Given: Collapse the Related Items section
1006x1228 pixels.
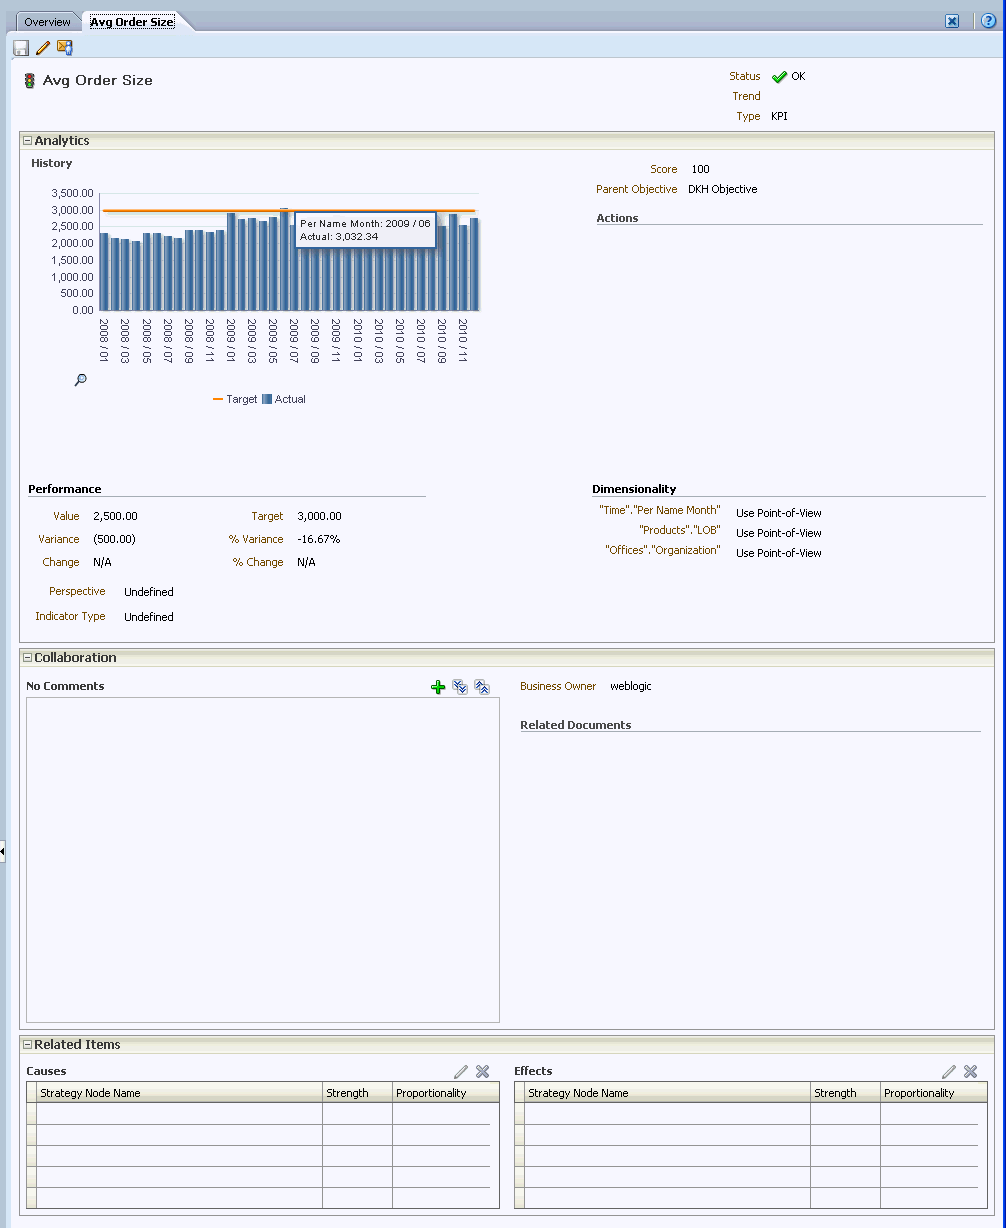Looking at the screenshot, I should [x=28, y=1045].
